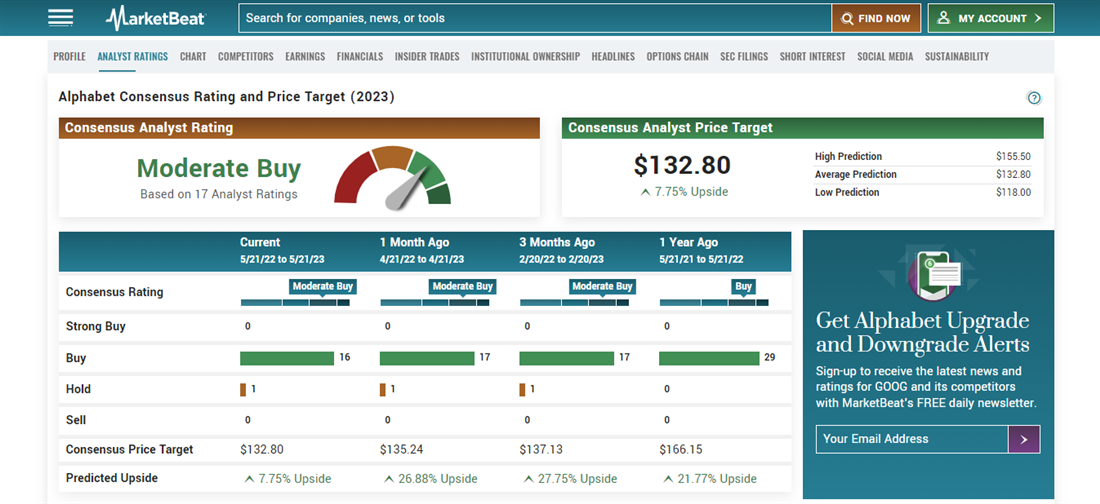The image size is (1100, 504).
Task: Click the newsletter phone illustration icon
Action: (x=933, y=273)
